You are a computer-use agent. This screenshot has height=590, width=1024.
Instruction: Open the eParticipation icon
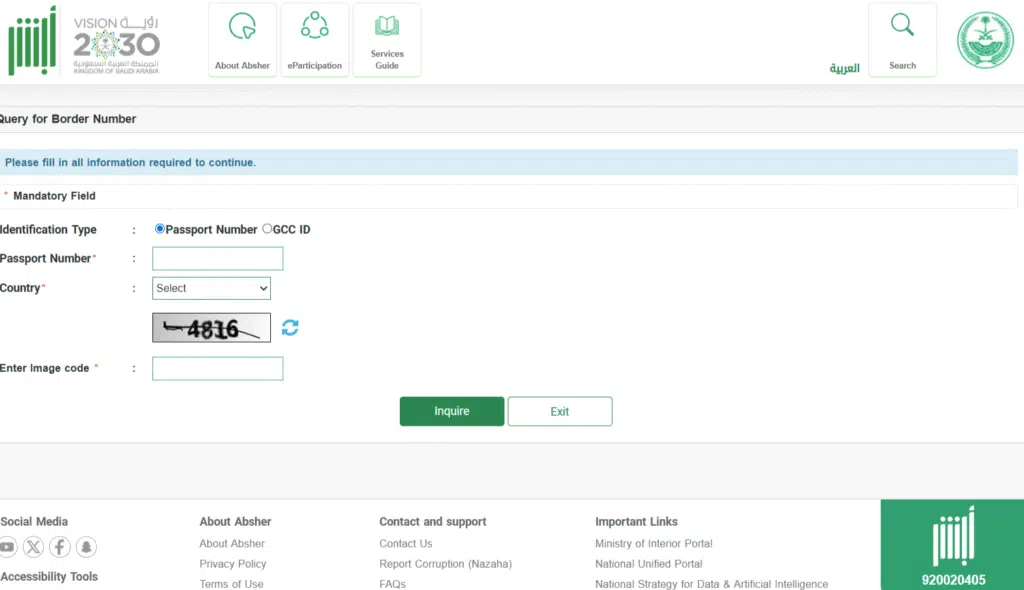click(x=315, y=26)
